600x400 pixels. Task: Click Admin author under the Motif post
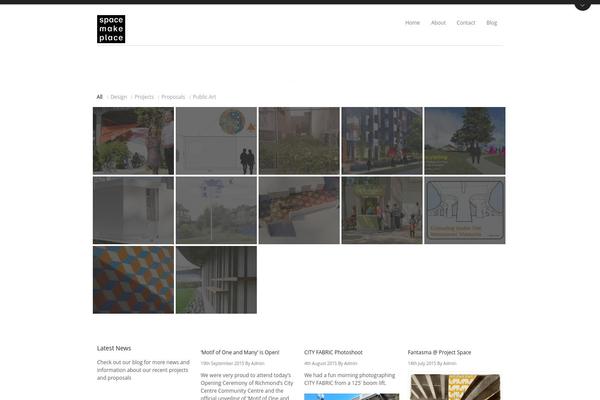(258, 363)
